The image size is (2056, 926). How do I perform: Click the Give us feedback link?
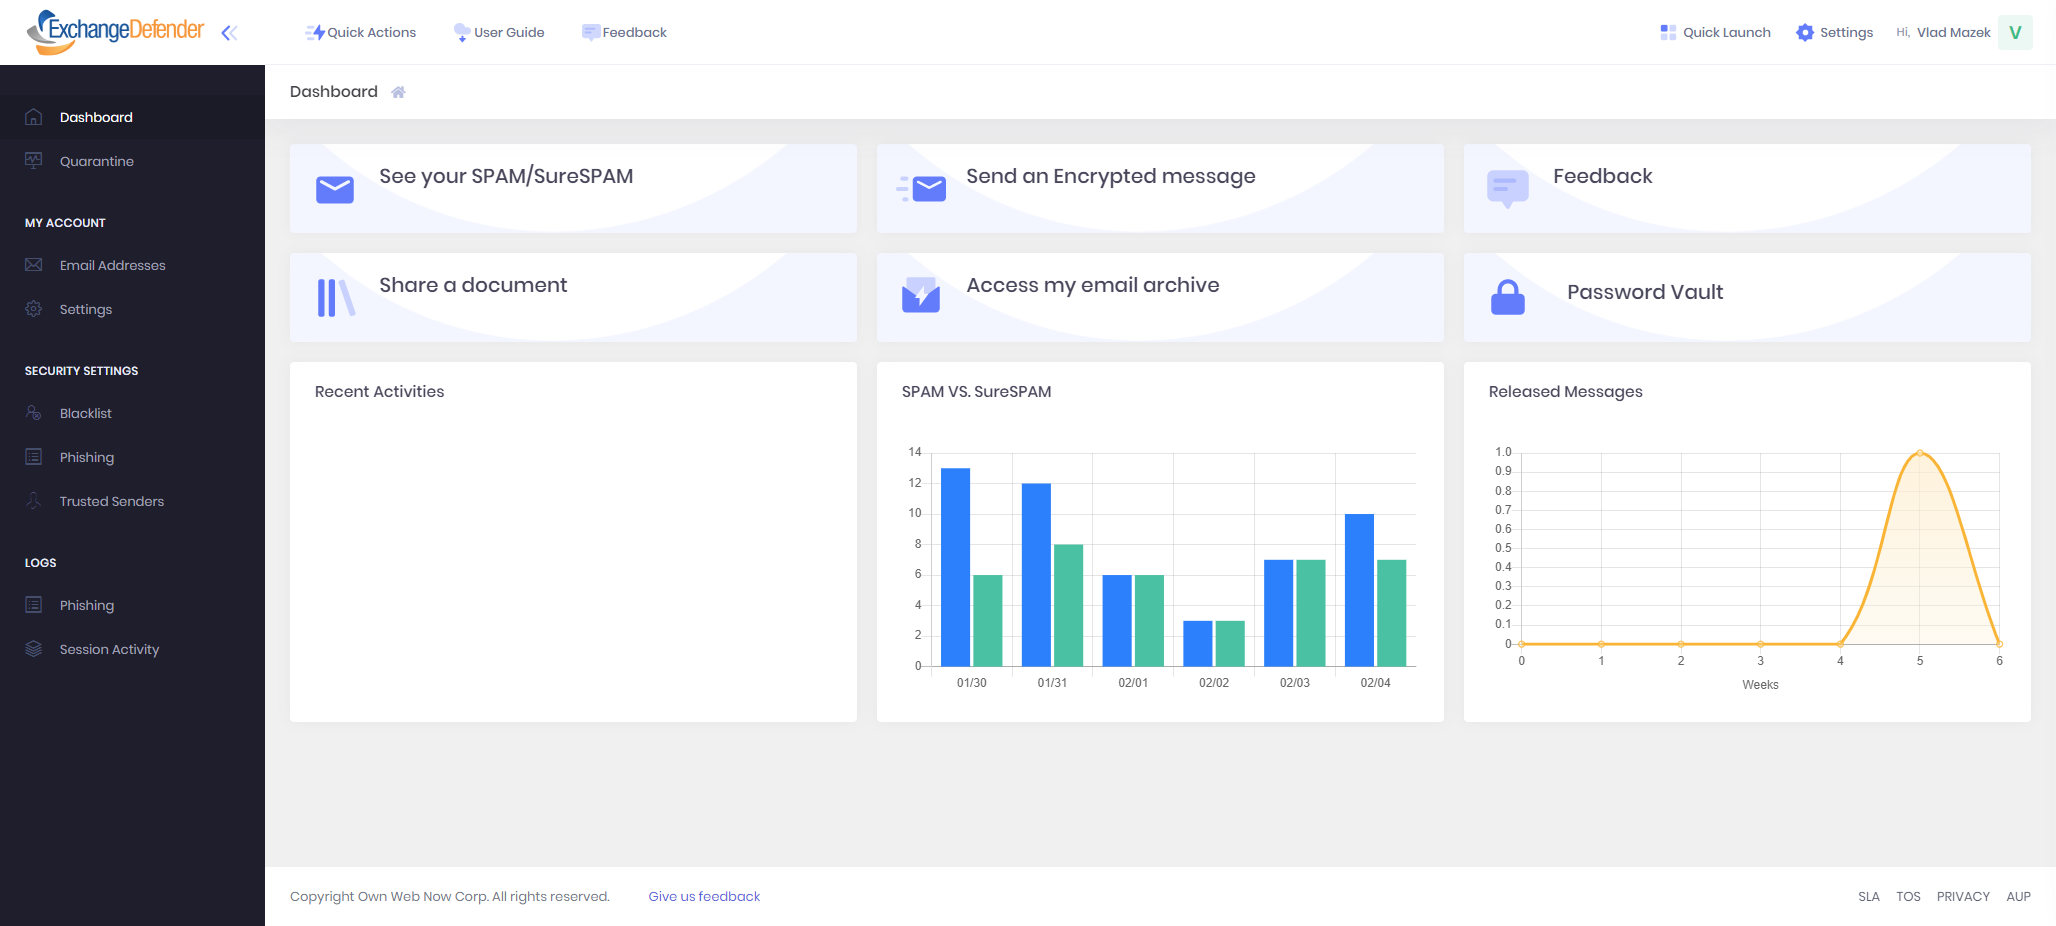(x=704, y=896)
